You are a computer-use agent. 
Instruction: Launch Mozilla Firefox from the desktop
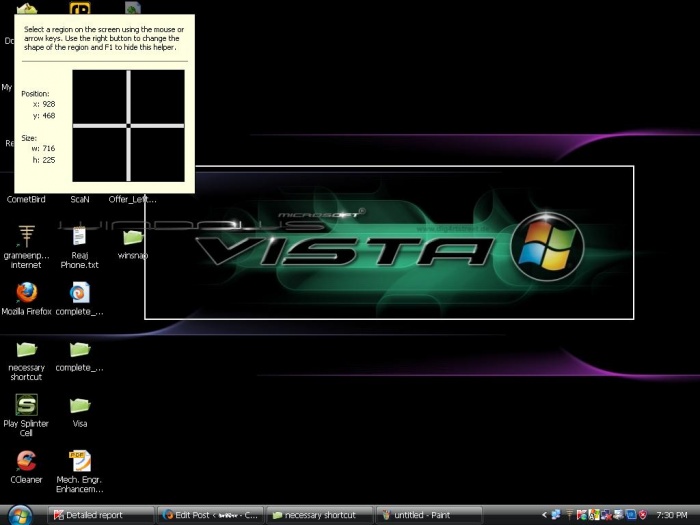click(27, 293)
